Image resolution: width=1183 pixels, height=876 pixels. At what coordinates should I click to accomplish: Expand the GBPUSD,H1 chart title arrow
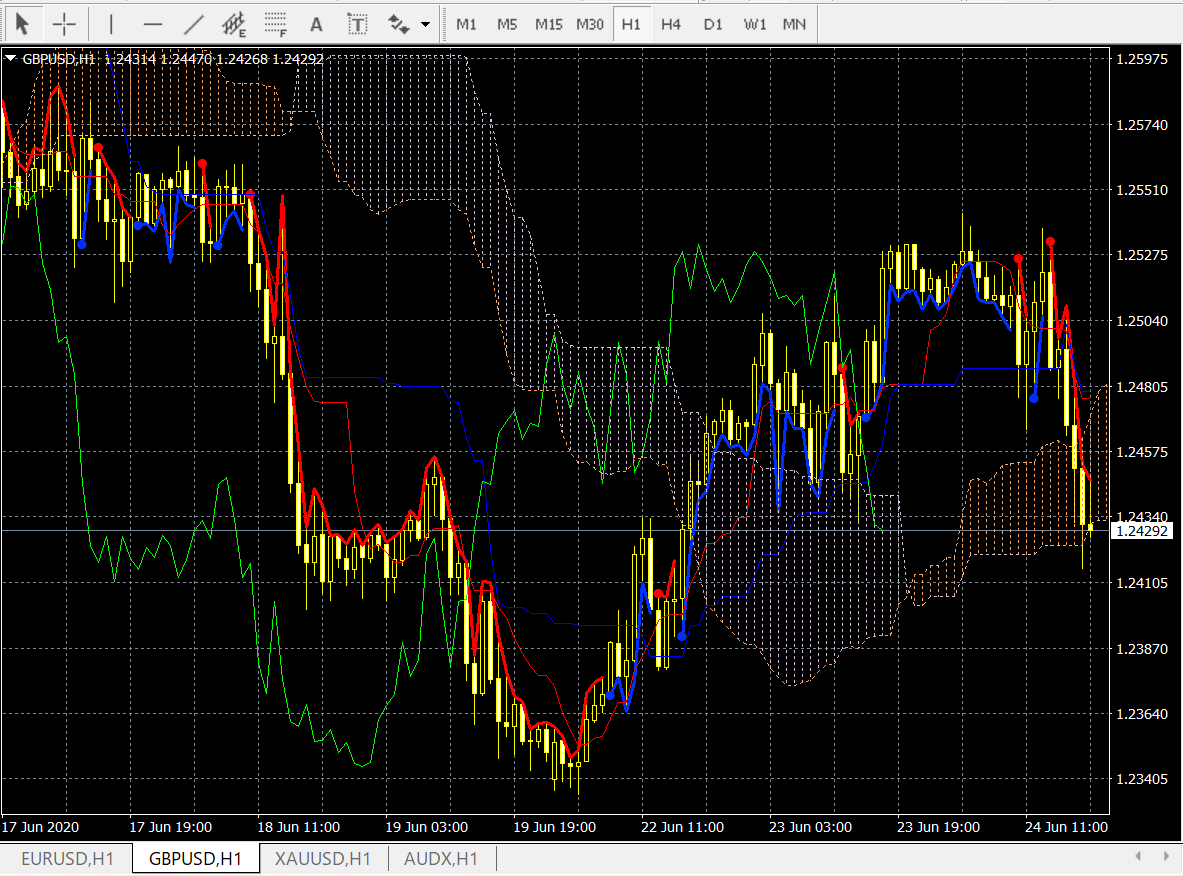pos(11,59)
